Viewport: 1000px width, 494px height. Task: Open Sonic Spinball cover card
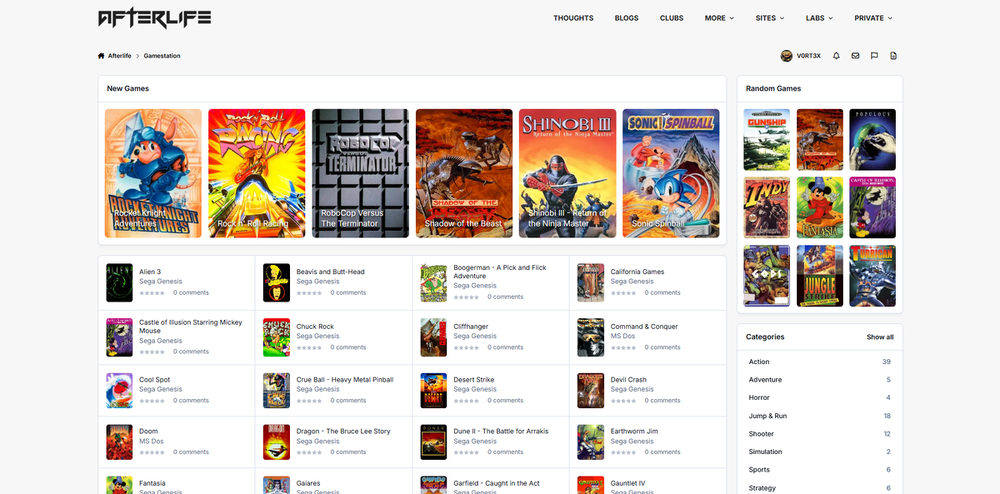671,173
